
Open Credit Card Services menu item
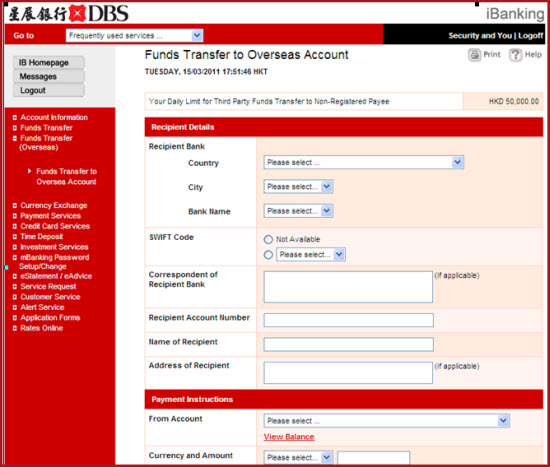[x=55, y=226]
